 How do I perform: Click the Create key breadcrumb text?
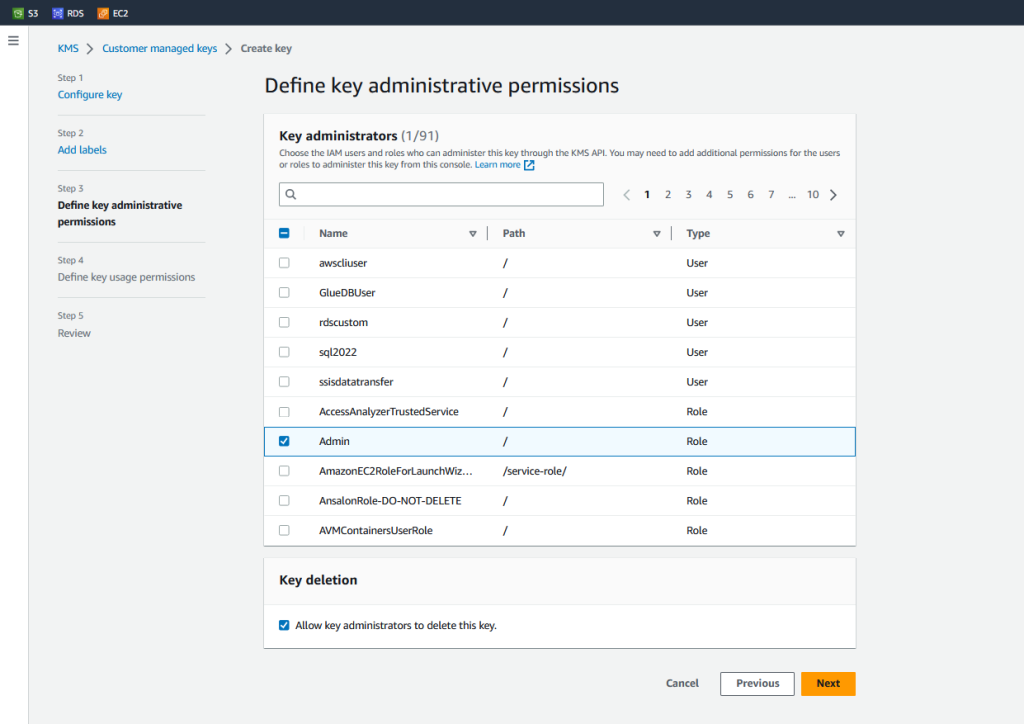point(266,48)
